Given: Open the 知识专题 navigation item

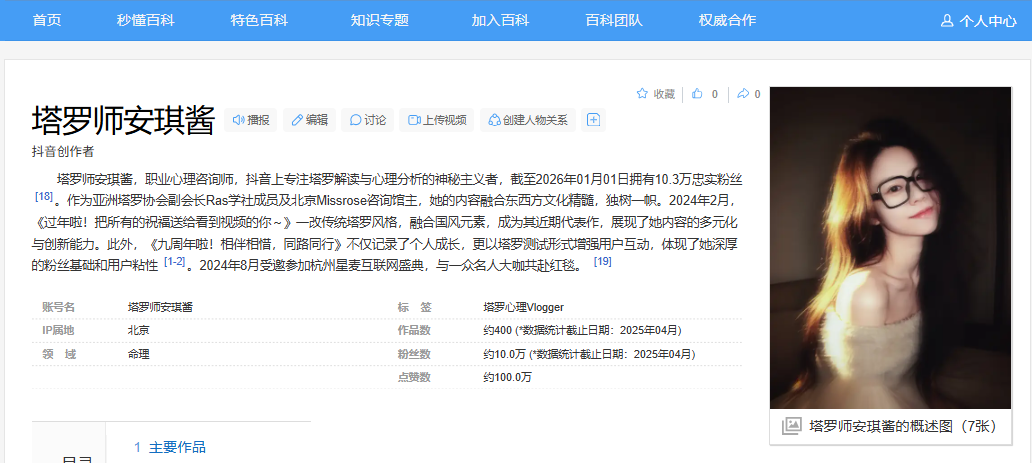Looking at the screenshot, I should (379, 20).
